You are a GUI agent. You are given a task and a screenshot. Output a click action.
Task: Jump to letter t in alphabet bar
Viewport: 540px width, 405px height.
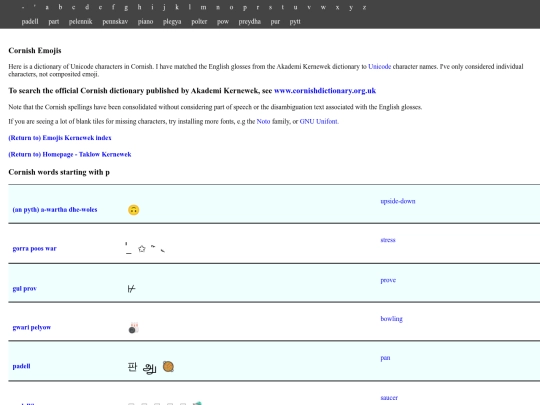[282, 7]
